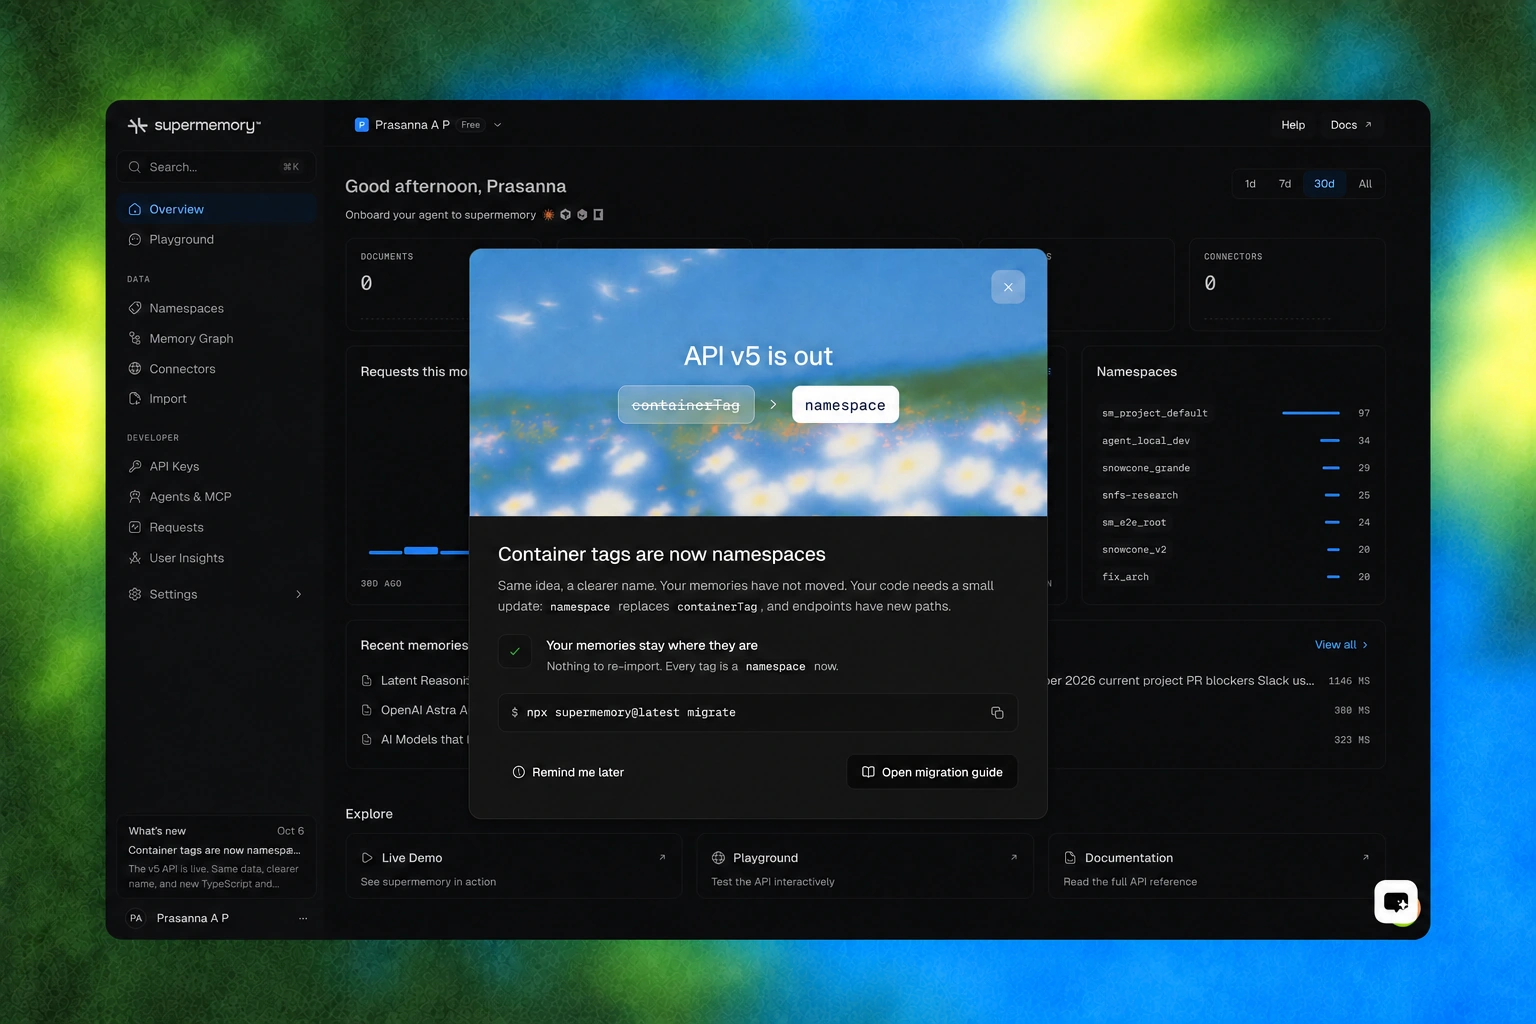The width and height of the screenshot is (1536, 1024).
Task: Click the agent_local_dev usage bar
Action: tap(1330, 441)
